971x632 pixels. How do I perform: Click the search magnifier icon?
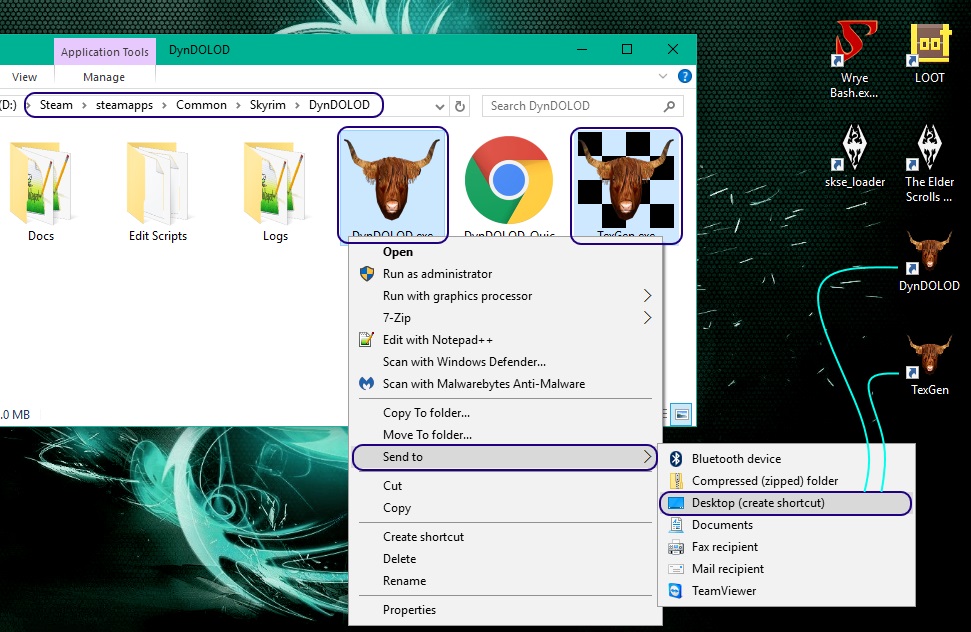[x=669, y=106]
